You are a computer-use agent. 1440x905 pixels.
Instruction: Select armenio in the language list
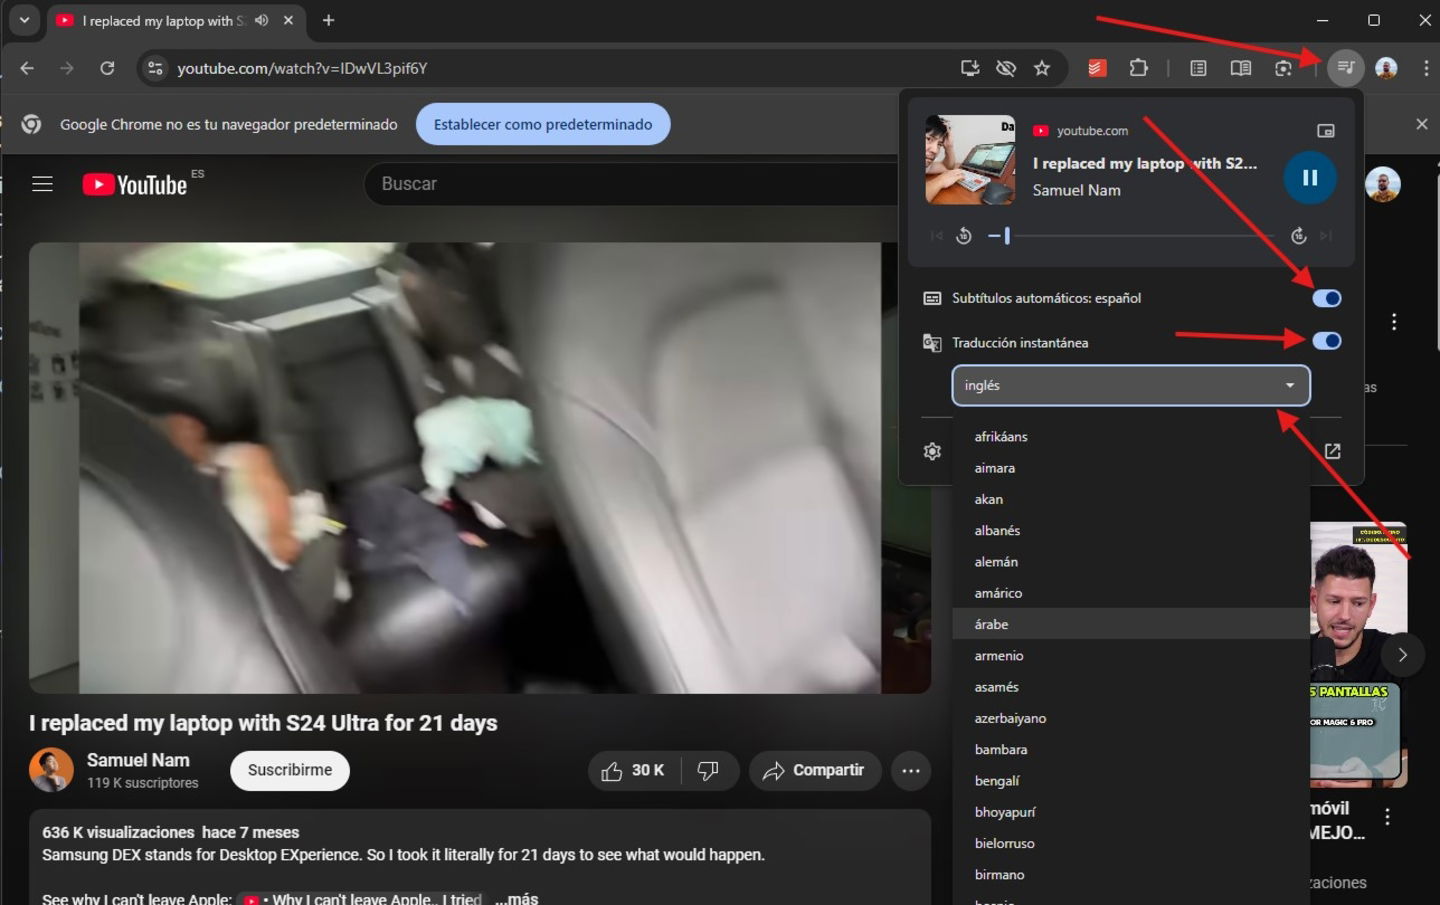click(1131, 656)
